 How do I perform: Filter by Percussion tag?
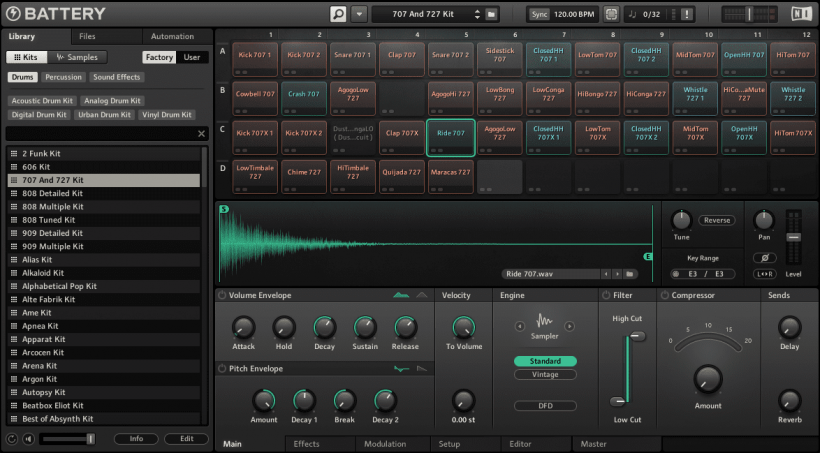(63, 77)
